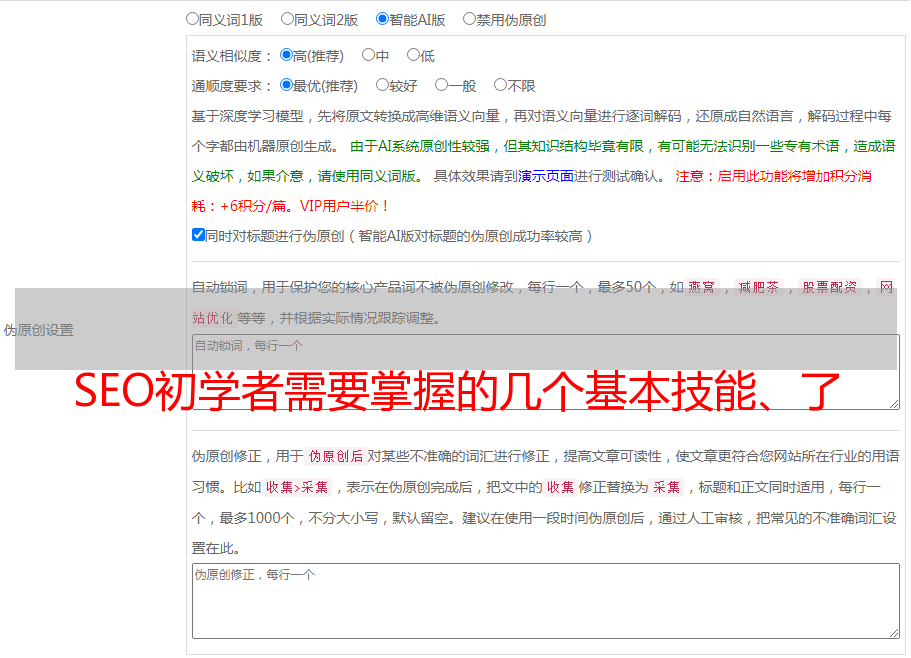Click the 收集>采集 example tag
The width and height of the screenshot is (911, 658).
click(297, 487)
